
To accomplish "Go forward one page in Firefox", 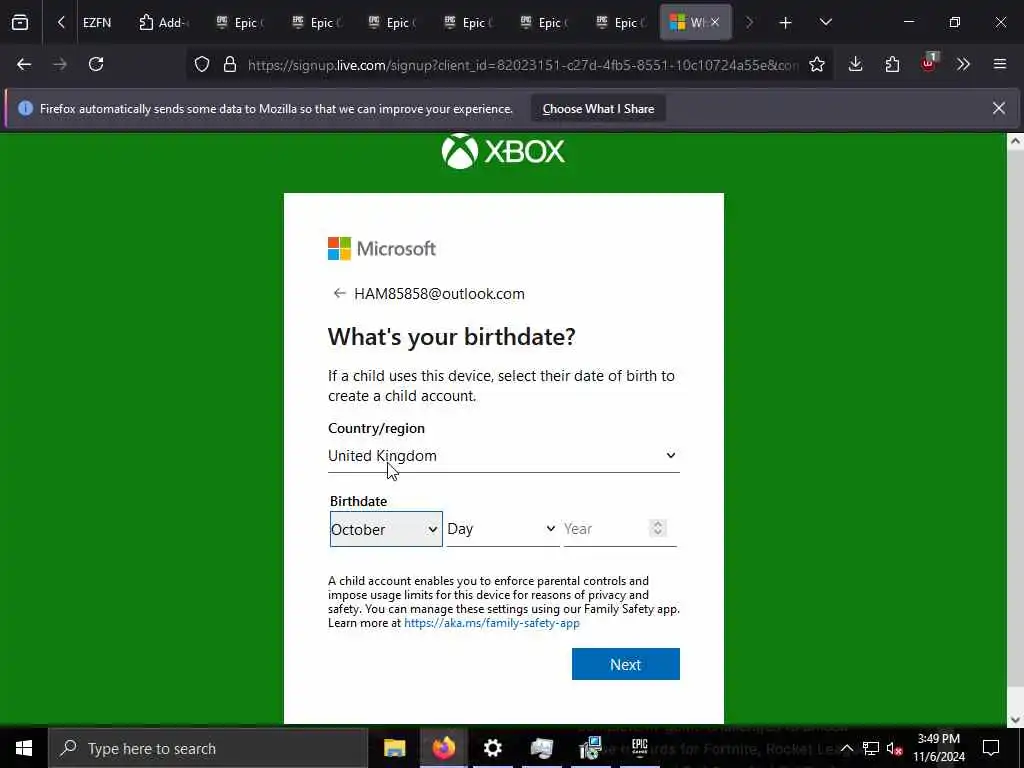I will pyautogui.click(x=60, y=64).
